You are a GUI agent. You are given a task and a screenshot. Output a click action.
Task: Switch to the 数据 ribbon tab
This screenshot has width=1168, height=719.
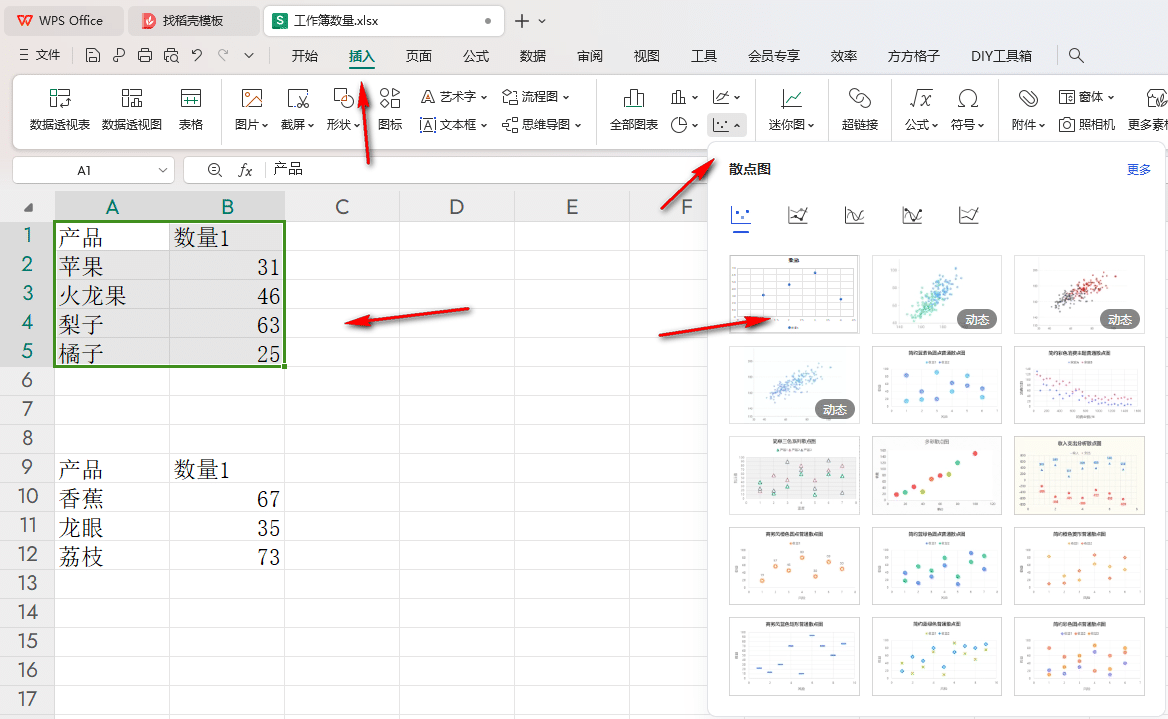pyautogui.click(x=533, y=56)
